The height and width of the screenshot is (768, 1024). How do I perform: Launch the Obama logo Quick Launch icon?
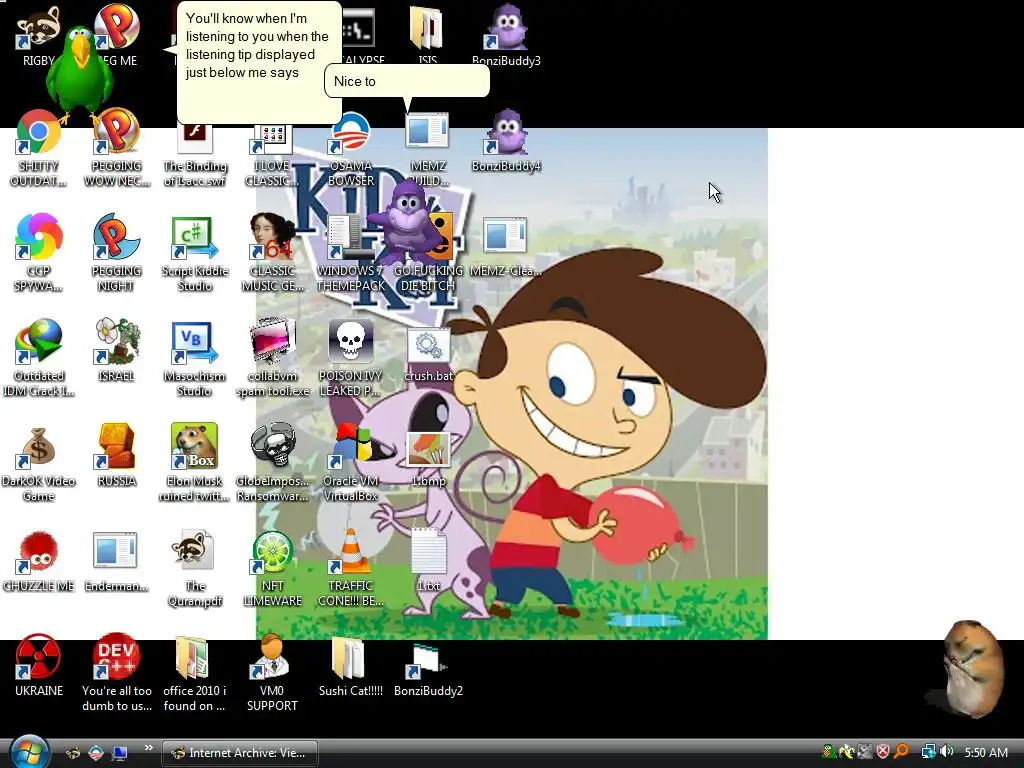coord(96,753)
